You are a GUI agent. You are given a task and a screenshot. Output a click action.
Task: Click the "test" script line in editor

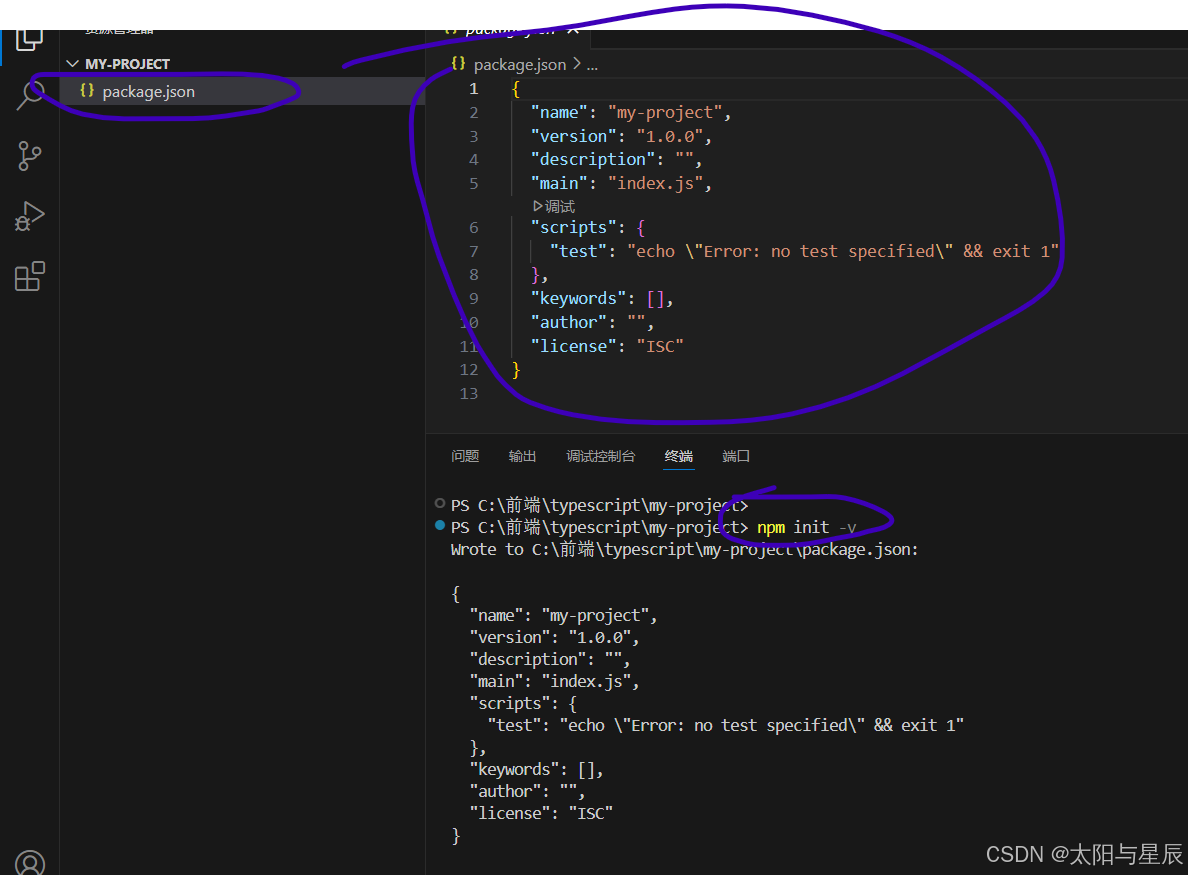point(804,252)
